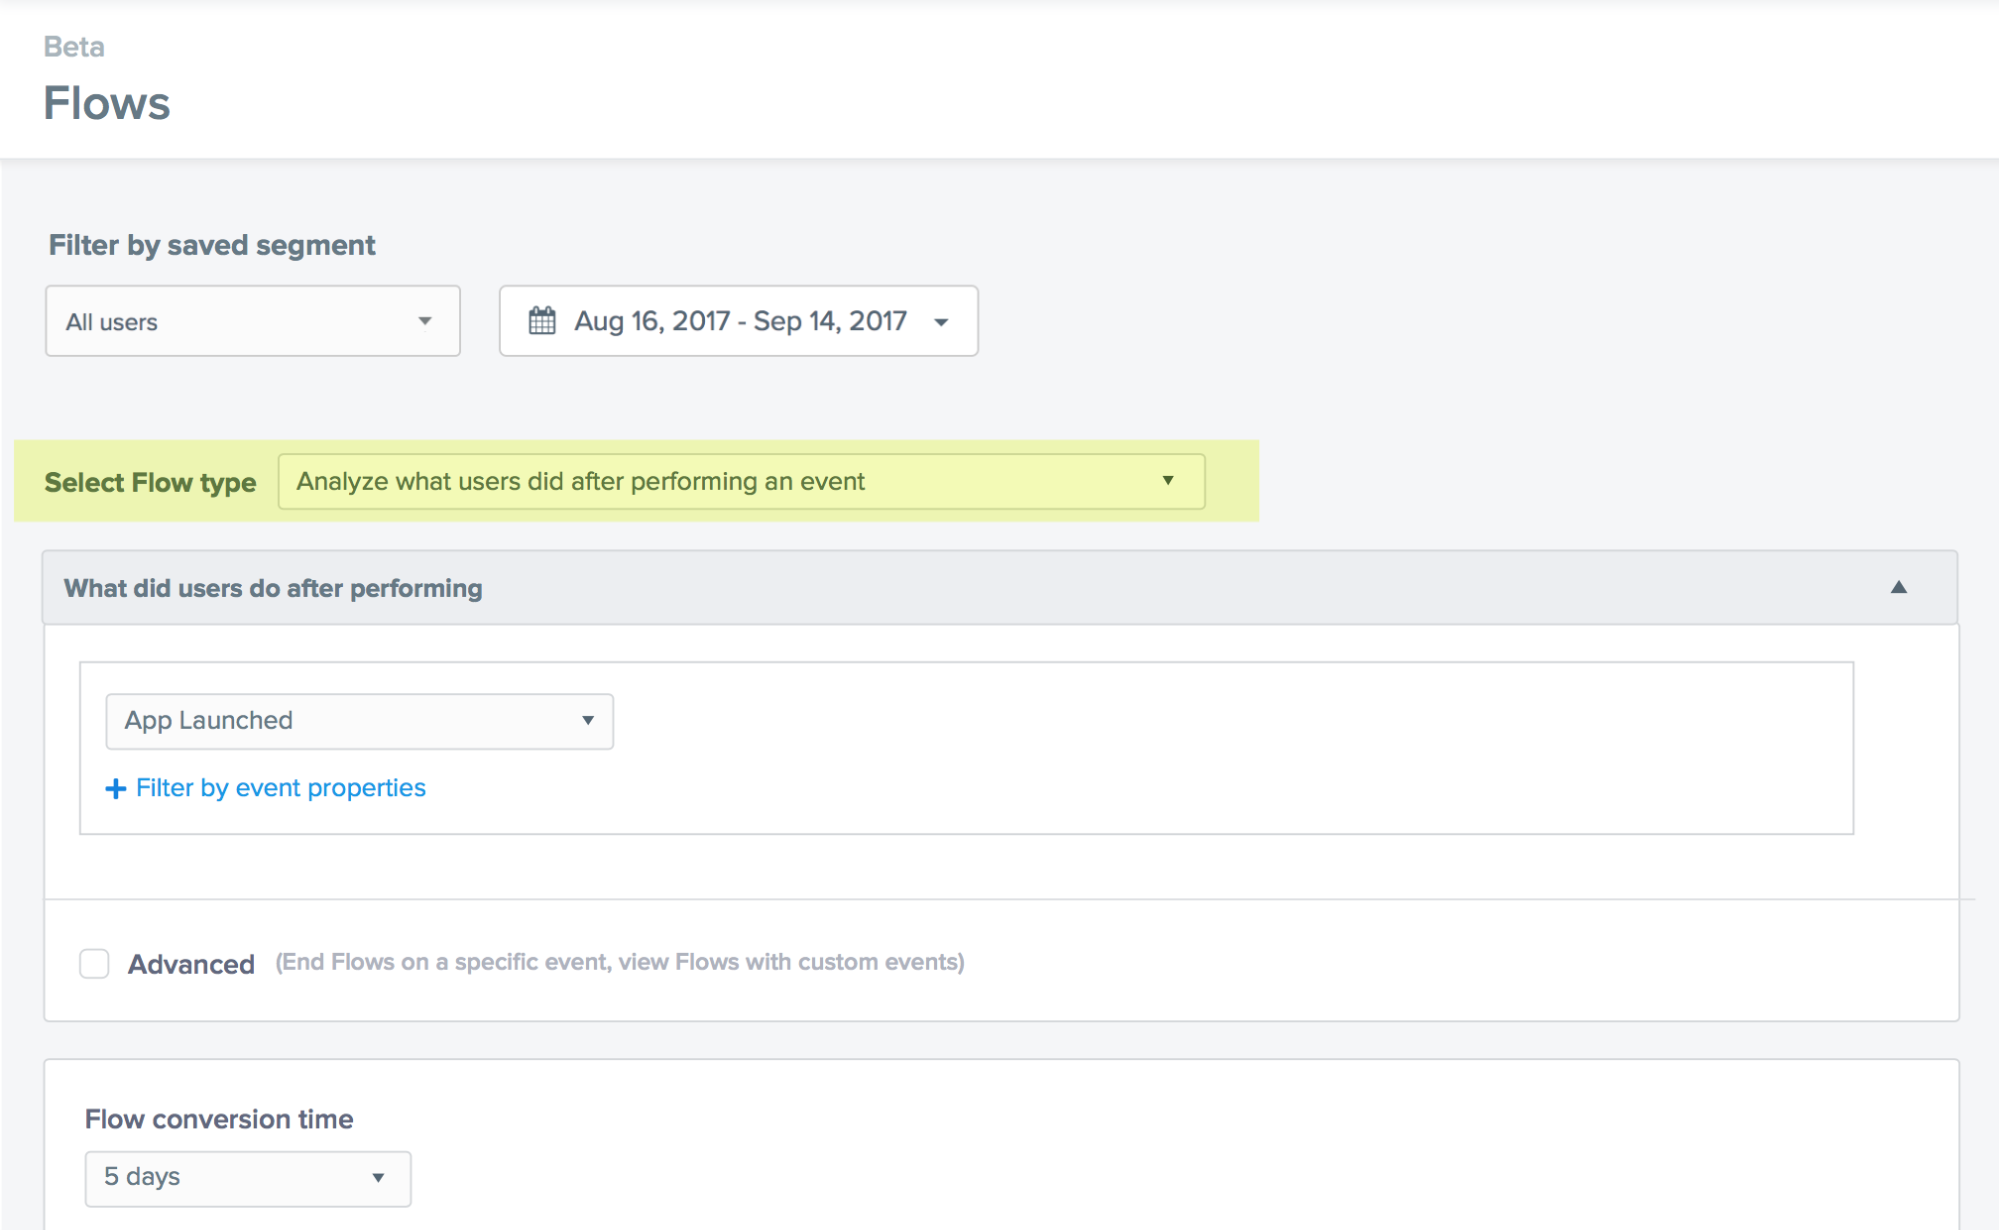The height and width of the screenshot is (1230, 1999).
Task: Open the Flow type dropdown
Action: (740, 481)
